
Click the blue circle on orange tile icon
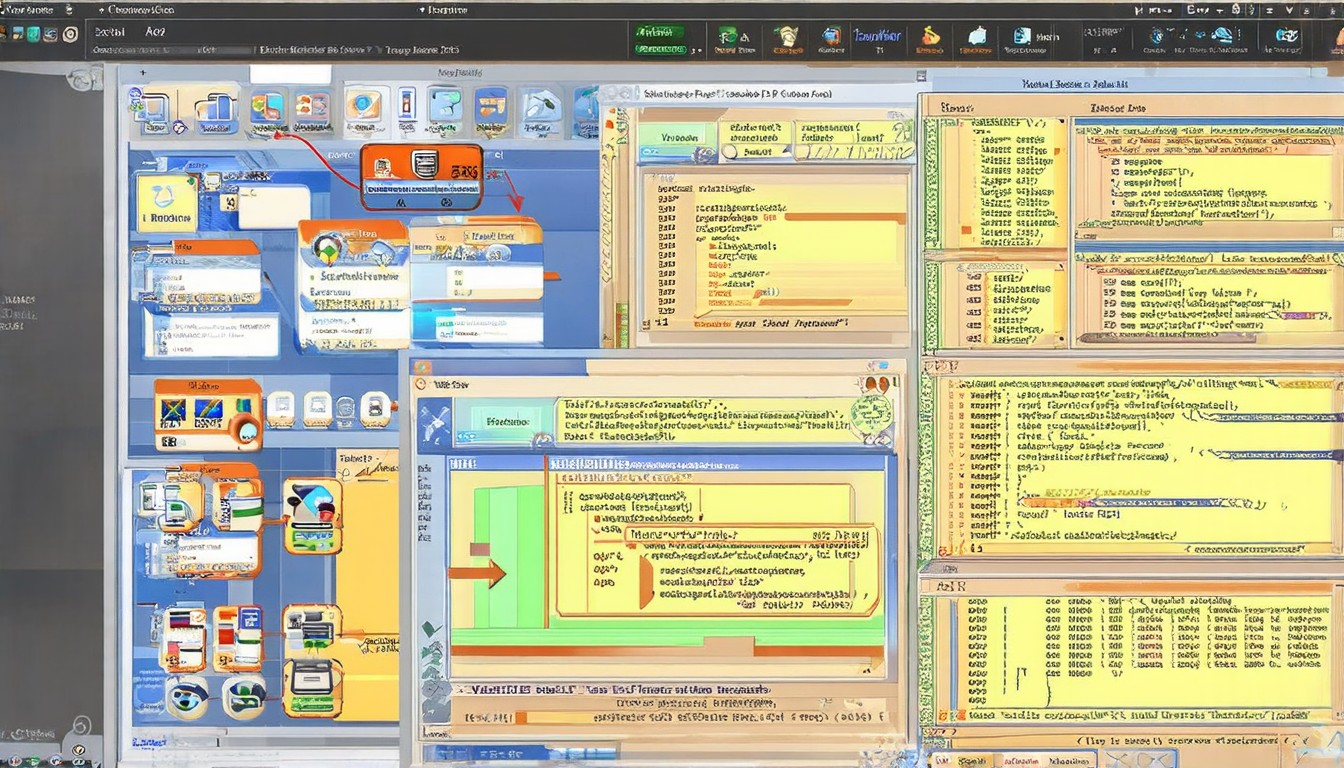363,107
